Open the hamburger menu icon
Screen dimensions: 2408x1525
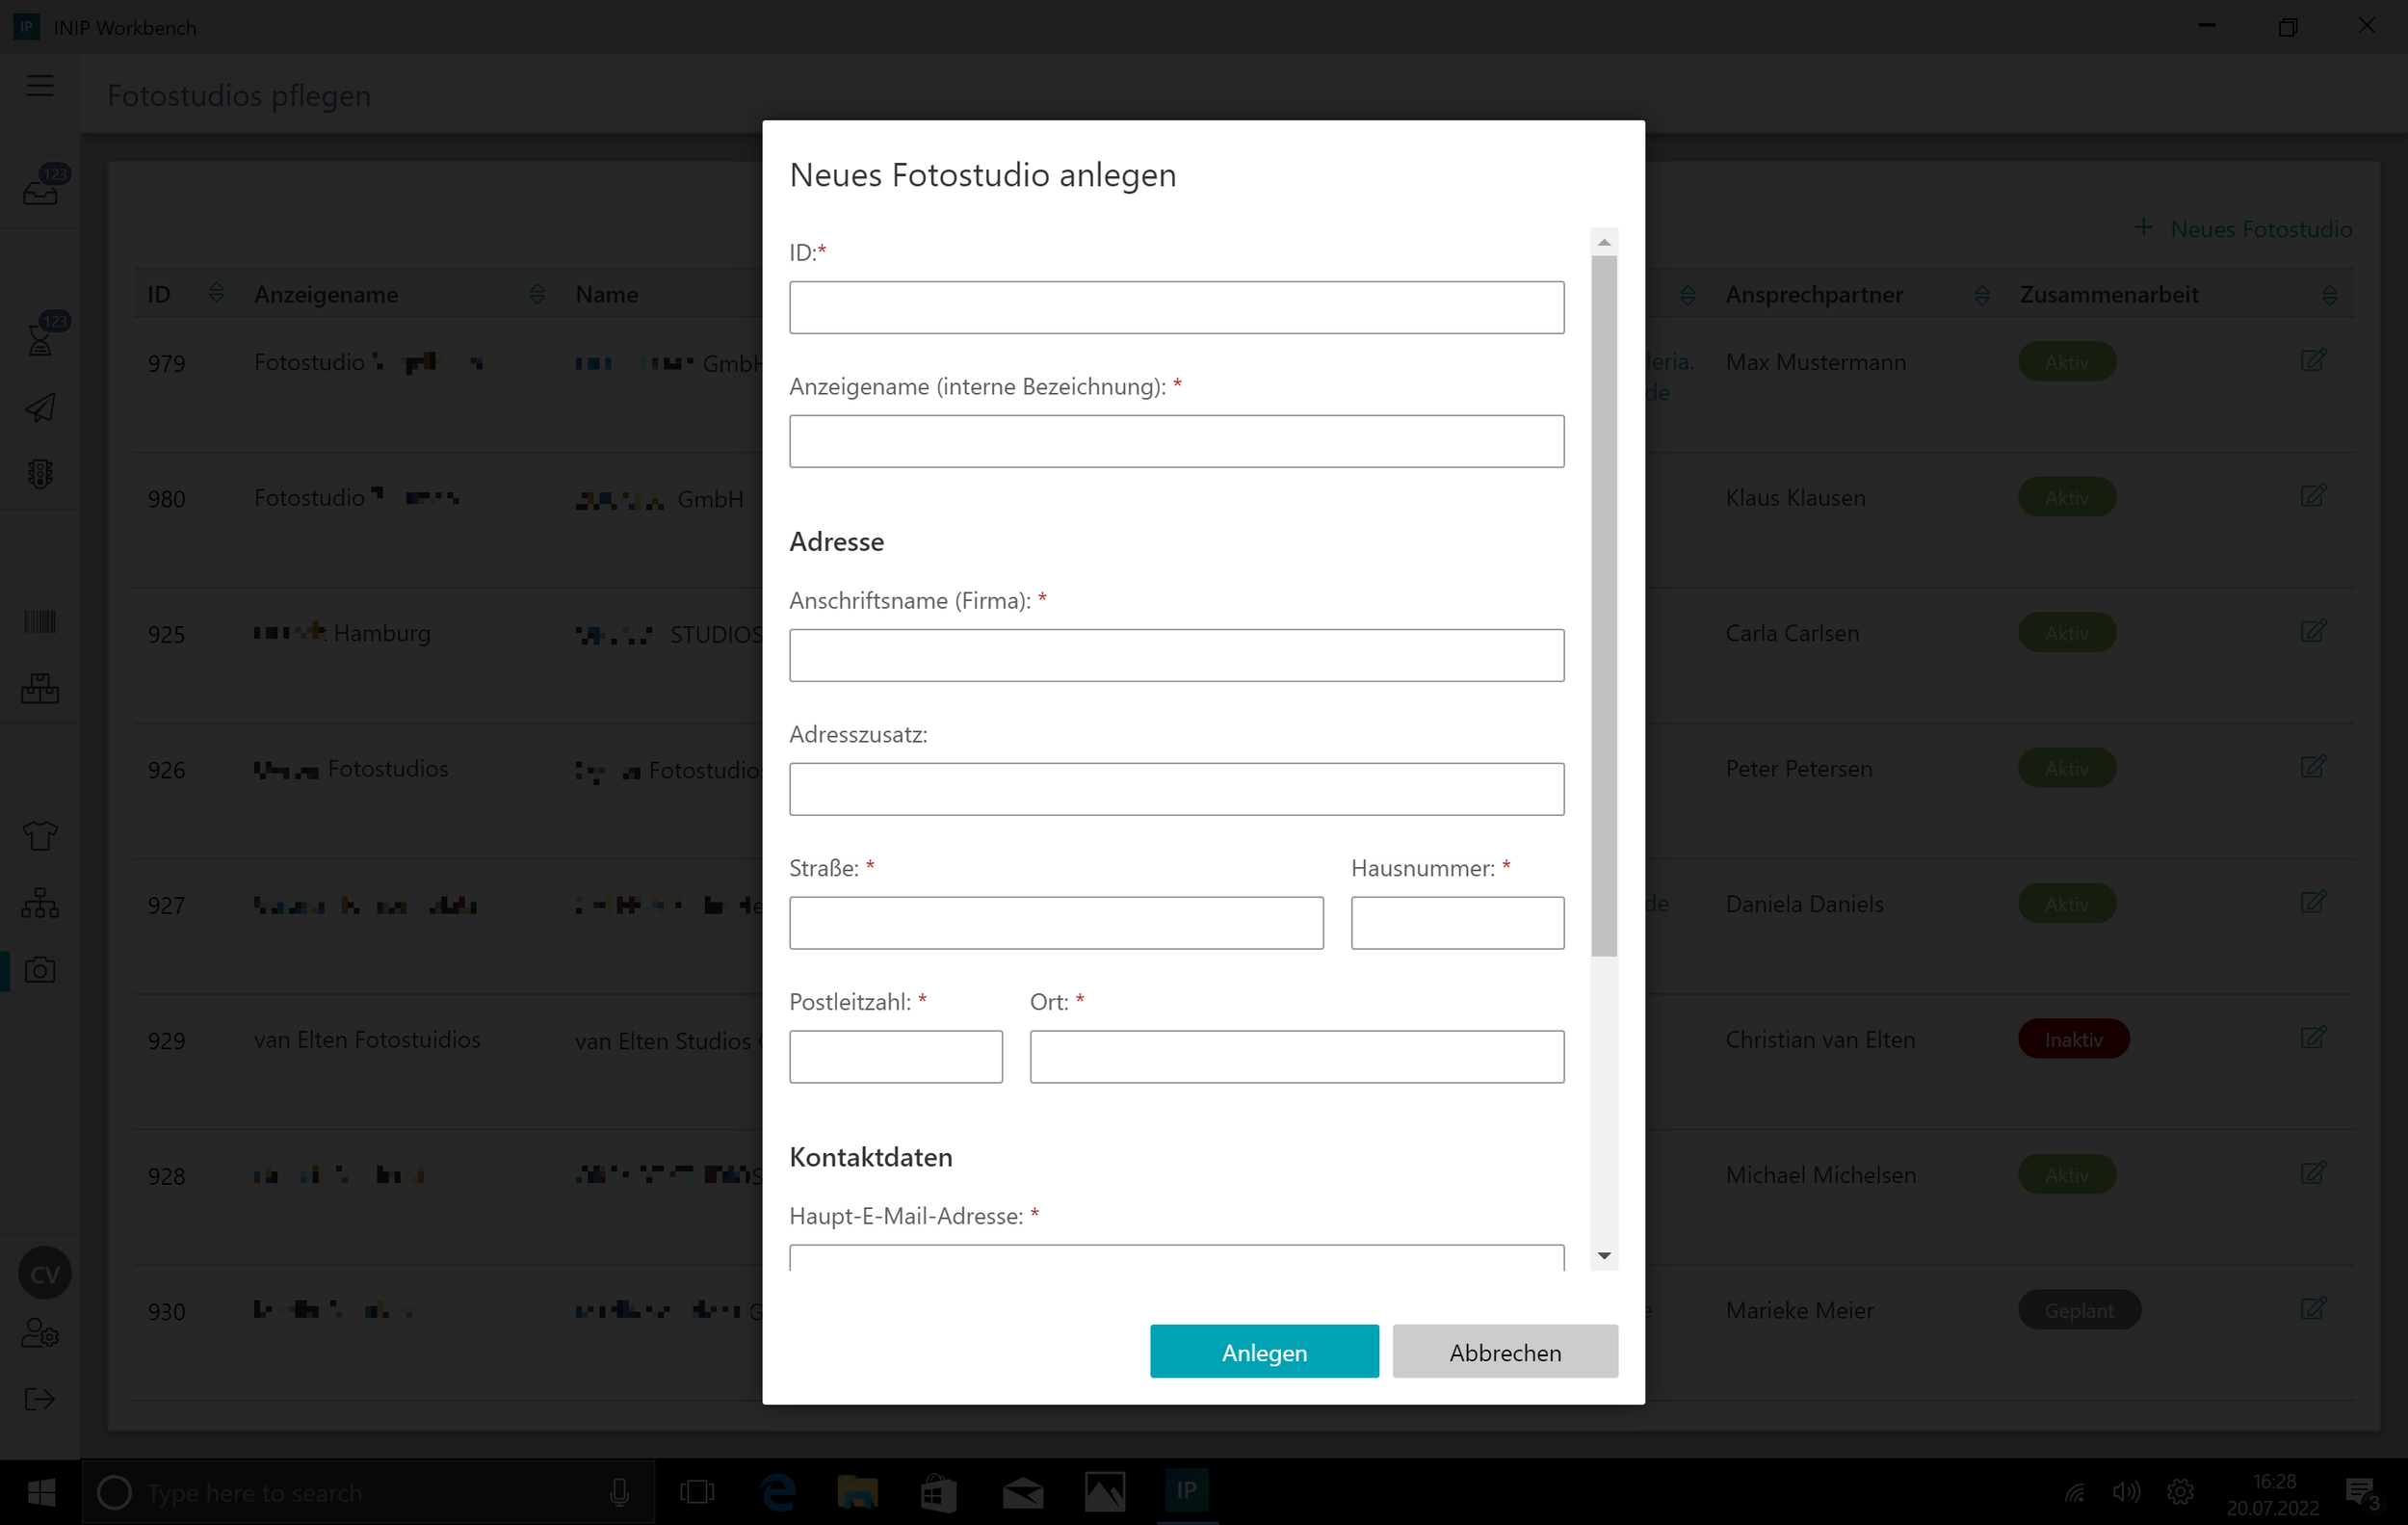click(40, 86)
